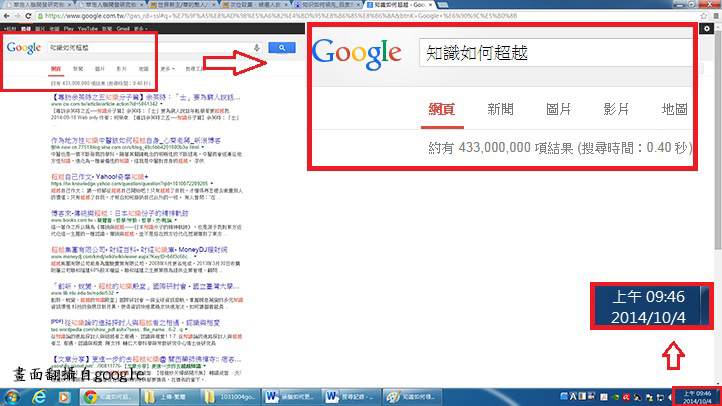Open the Chrome menu icon beside the star
This screenshot has width=722, height=406.
[x=716, y=16]
